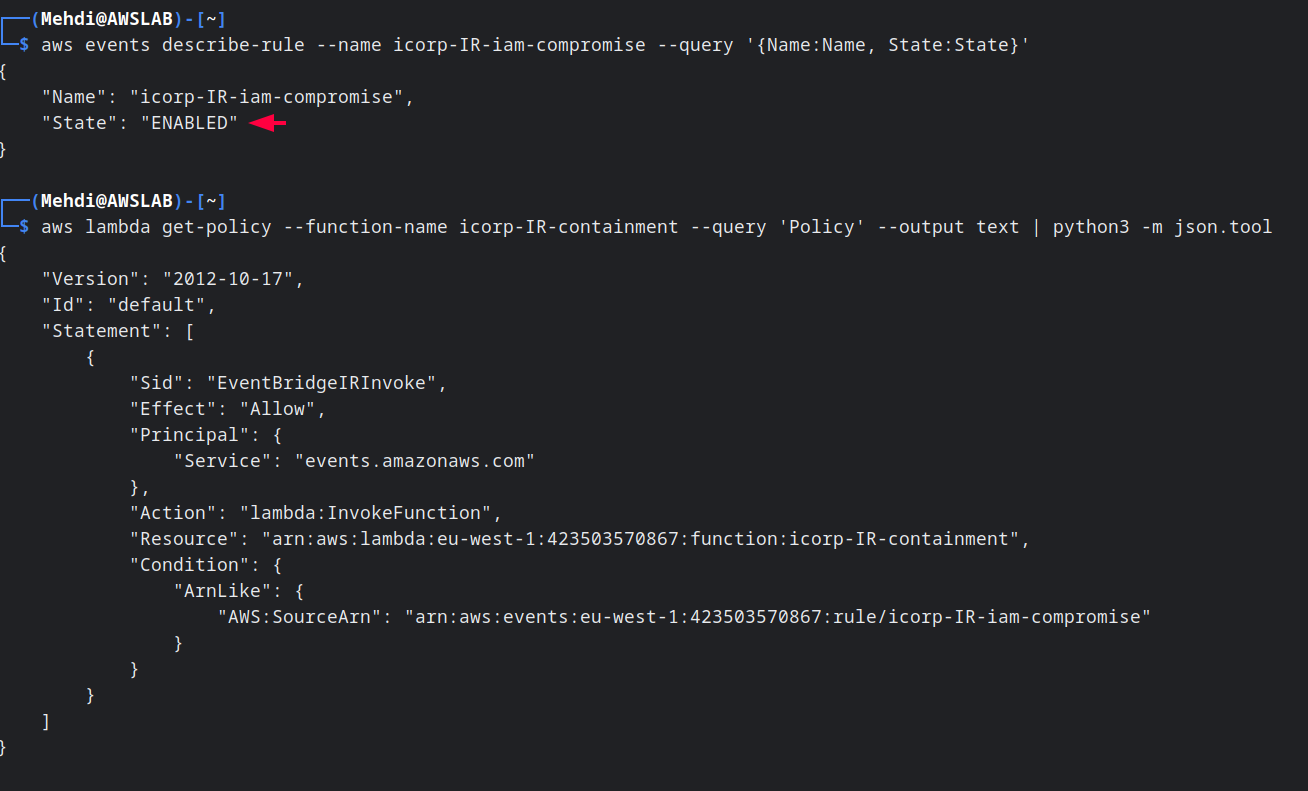This screenshot has width=1308, height=791.
Task: Click the first $ prompt symbol
Action: [x=24, y=45]
